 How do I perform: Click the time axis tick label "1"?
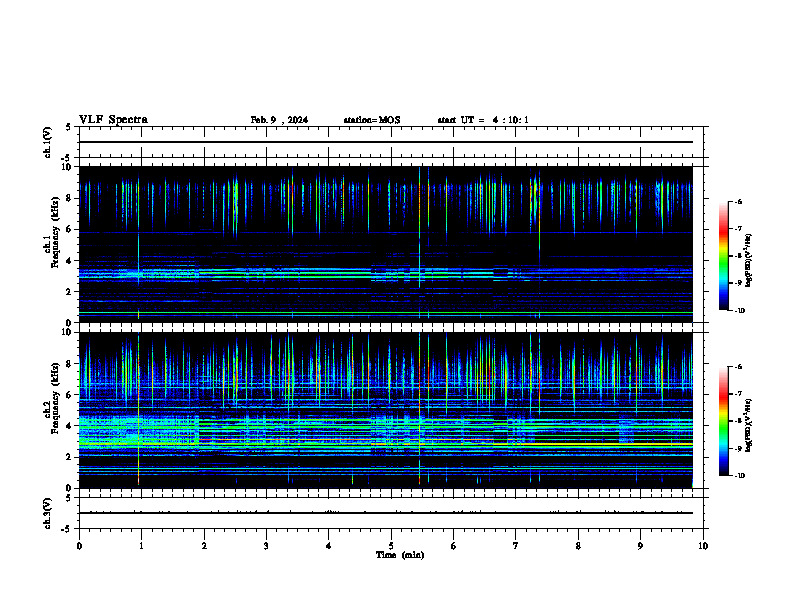[x=141, y=546]
